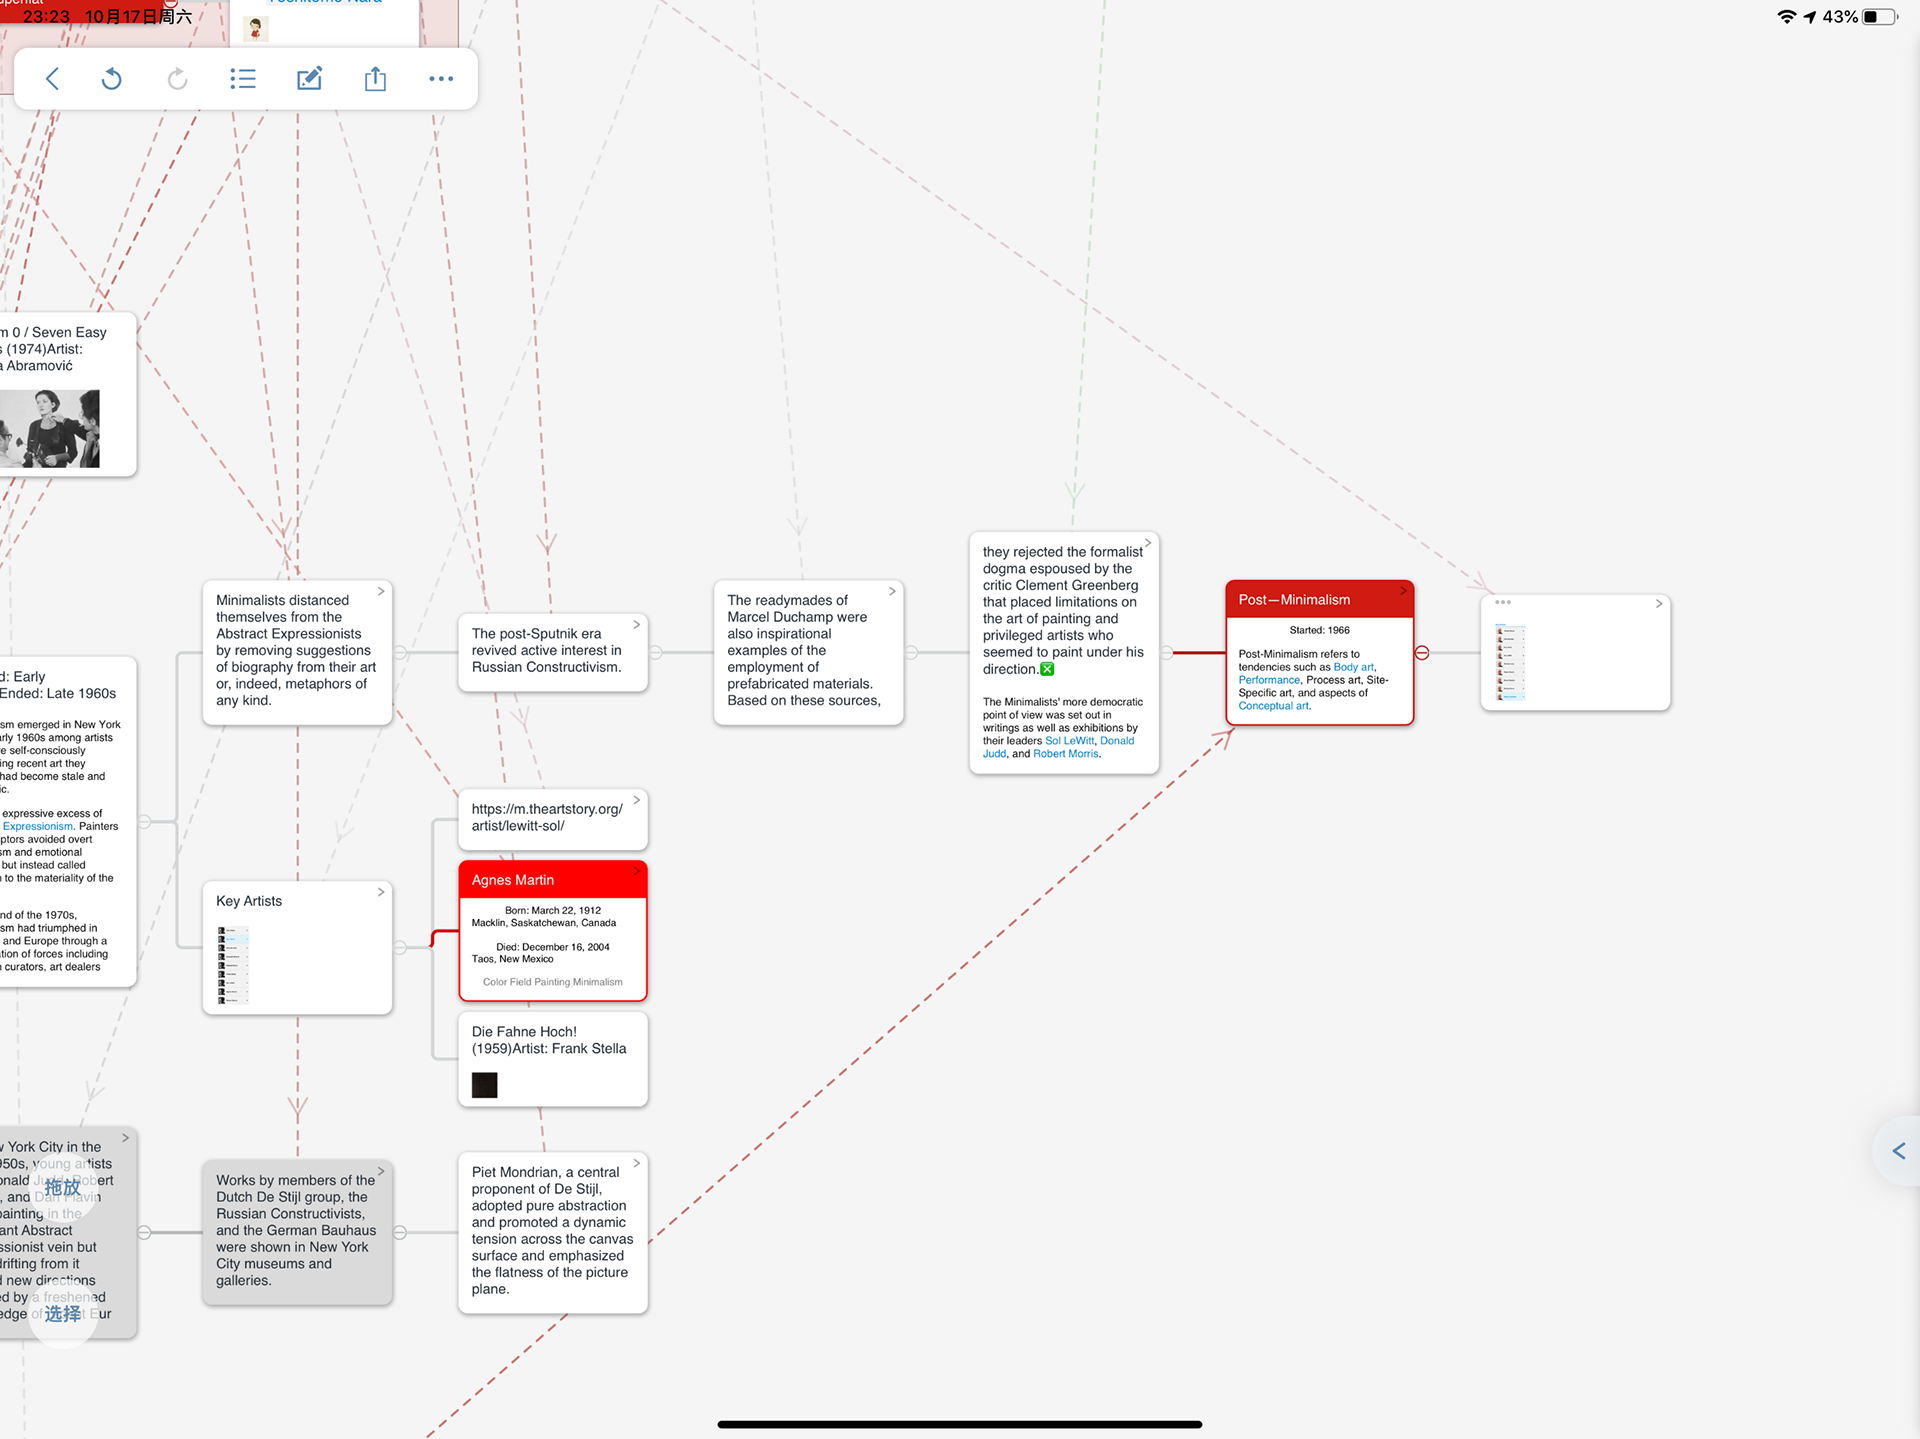Tap the 拖放 drag-drop button
This screenshot has width=1920, height=1439.
[x=62, y=1188]
